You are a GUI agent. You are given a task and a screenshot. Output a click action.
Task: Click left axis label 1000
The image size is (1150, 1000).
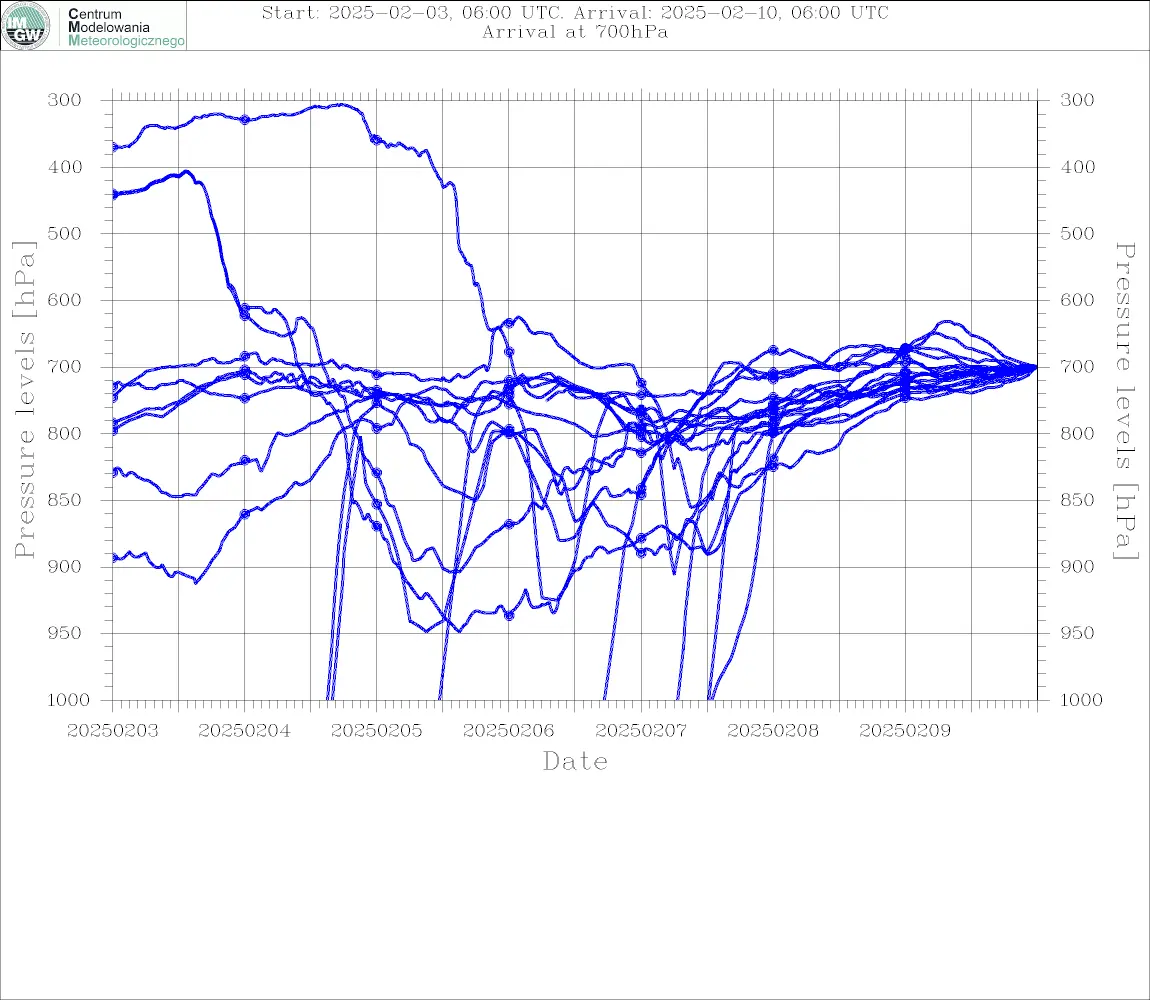pyautogui.click(x=68, y=700)
